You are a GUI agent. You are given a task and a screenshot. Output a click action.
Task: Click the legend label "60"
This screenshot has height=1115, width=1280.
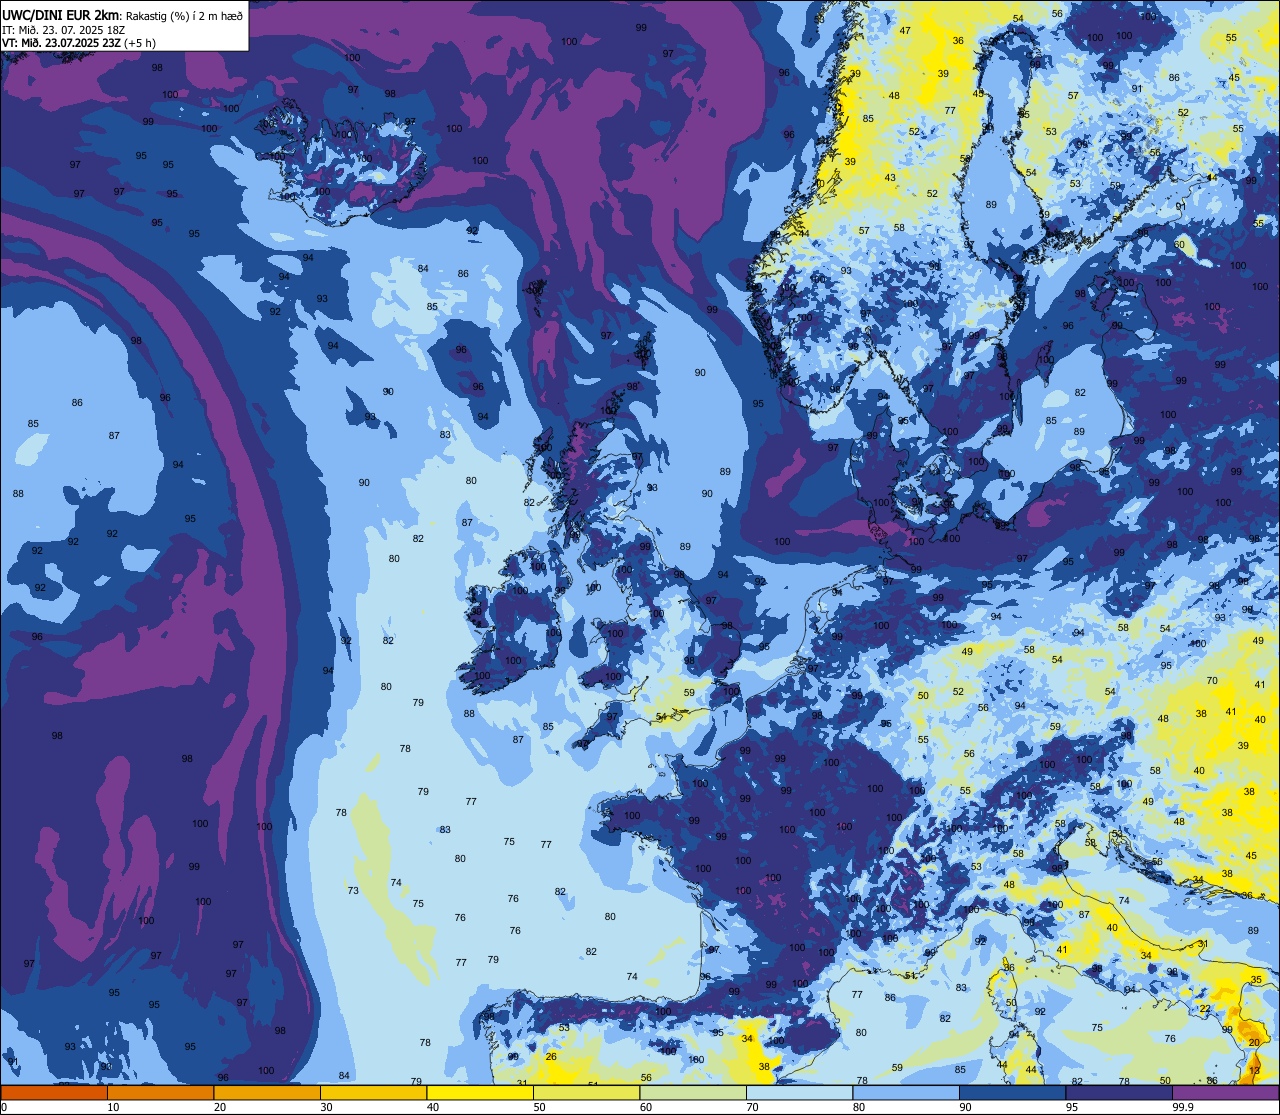click(x=646, y=1107)
